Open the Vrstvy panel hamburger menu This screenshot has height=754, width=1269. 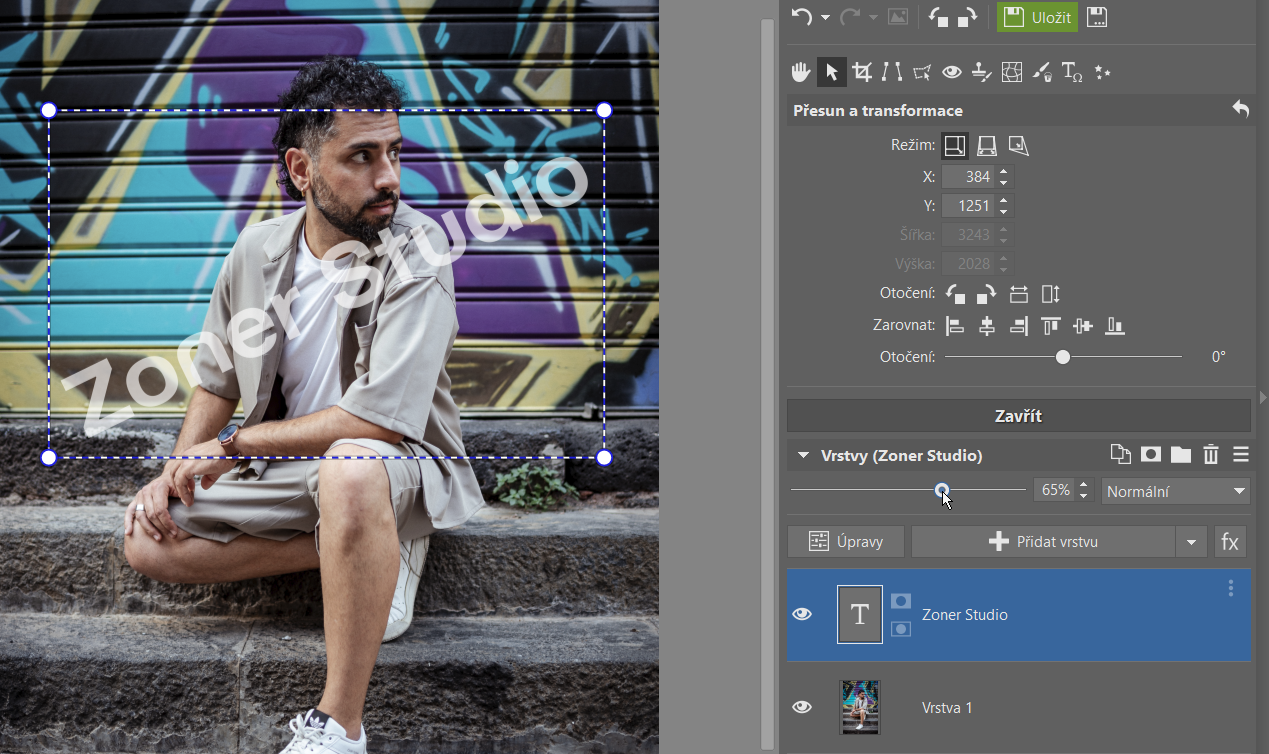(1241, 455)
